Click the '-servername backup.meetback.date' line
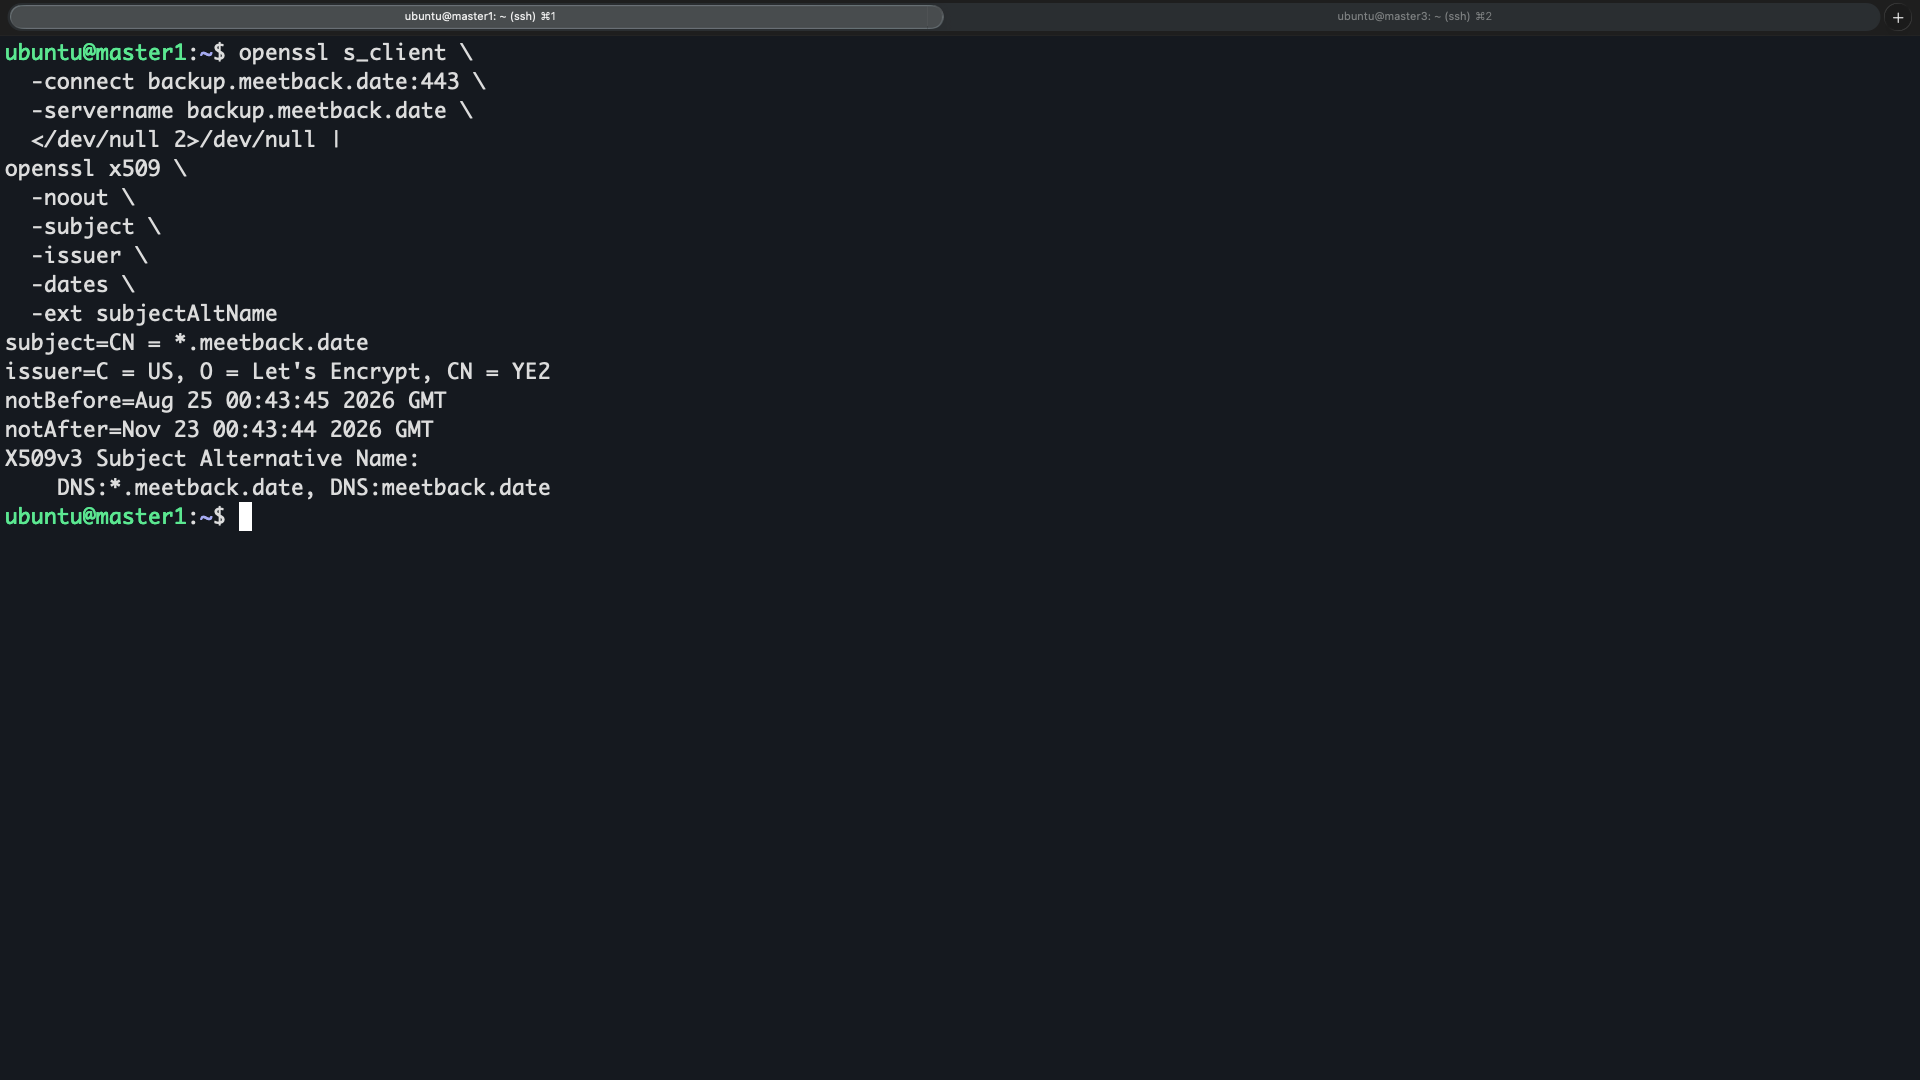 coord(251,111)
